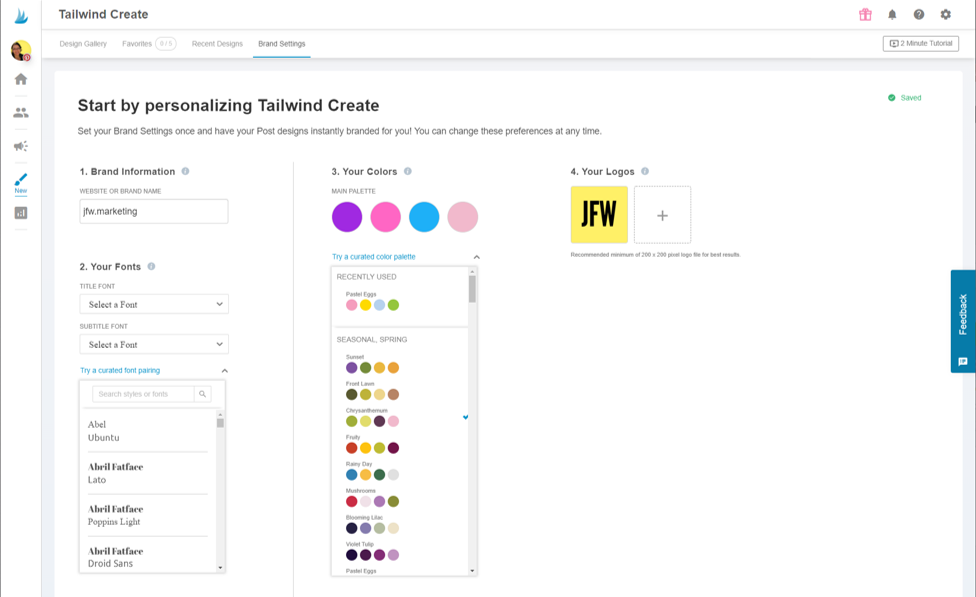Watch the 2 Minute Tutorial
The height and width of the screenshot is (597, 976).
[x=921, y=44]
